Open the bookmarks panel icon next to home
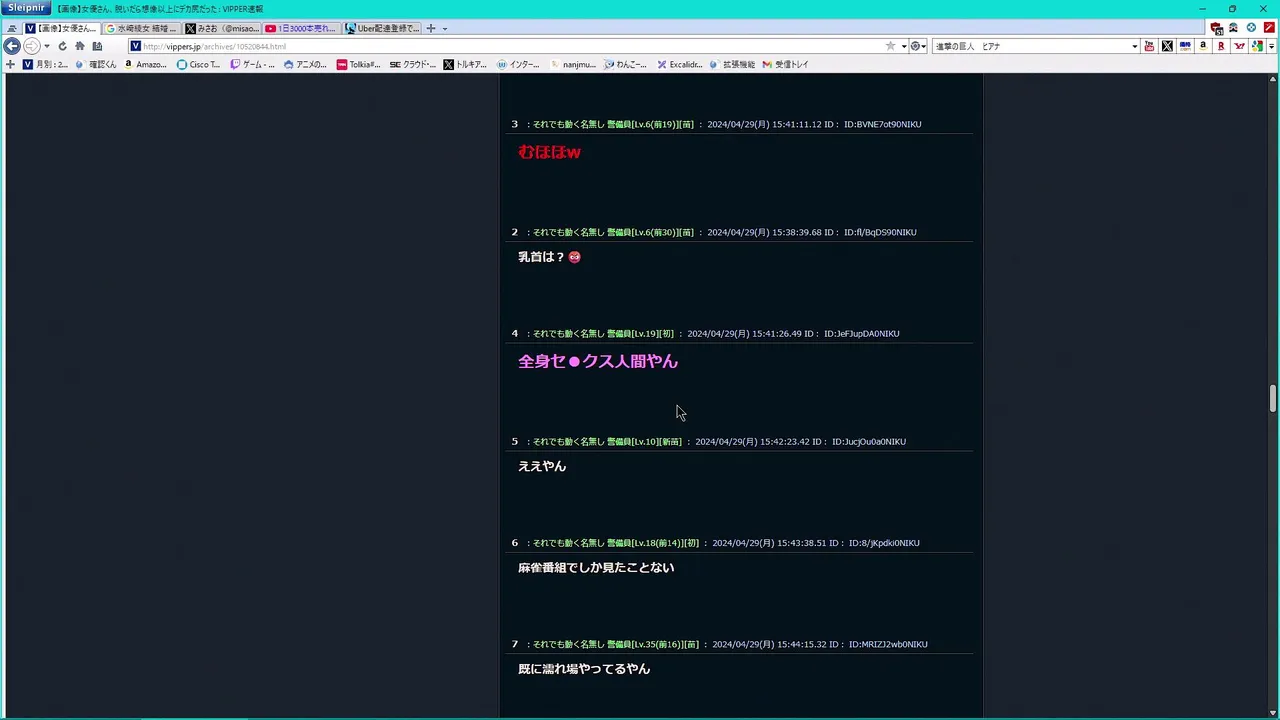Image resolution: width=1280 pixels, height=720 pixels. pyautogui.click(x=97, y=46)
